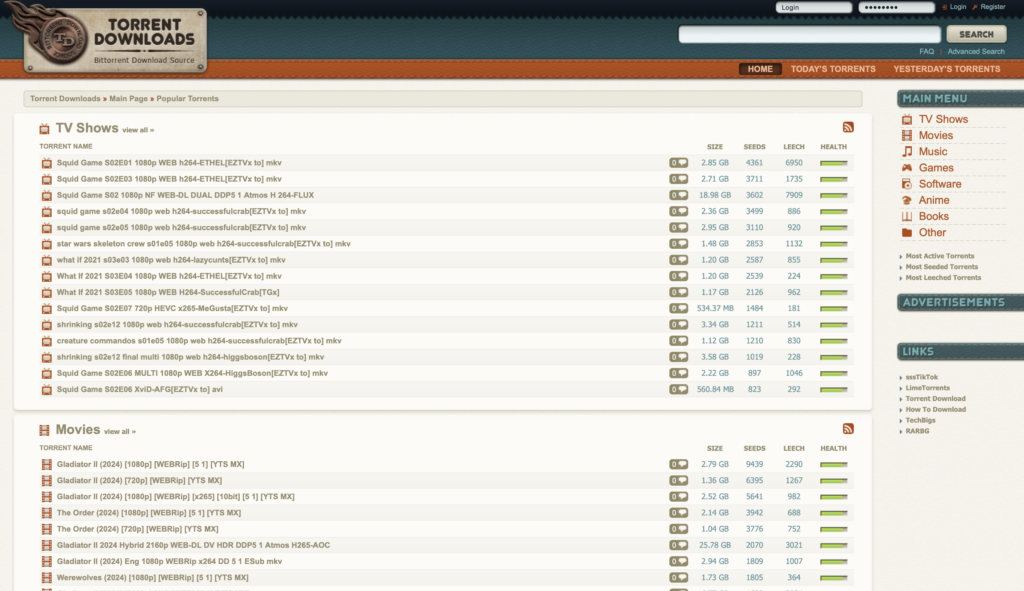
Task: Open Most Leeched Torrents link
Action: (x=943, y=278)
